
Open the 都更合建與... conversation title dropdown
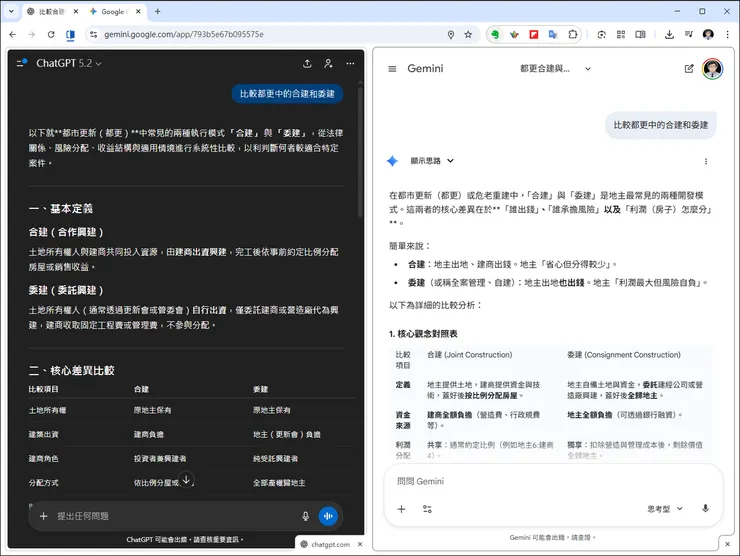[x=555, y=69]
